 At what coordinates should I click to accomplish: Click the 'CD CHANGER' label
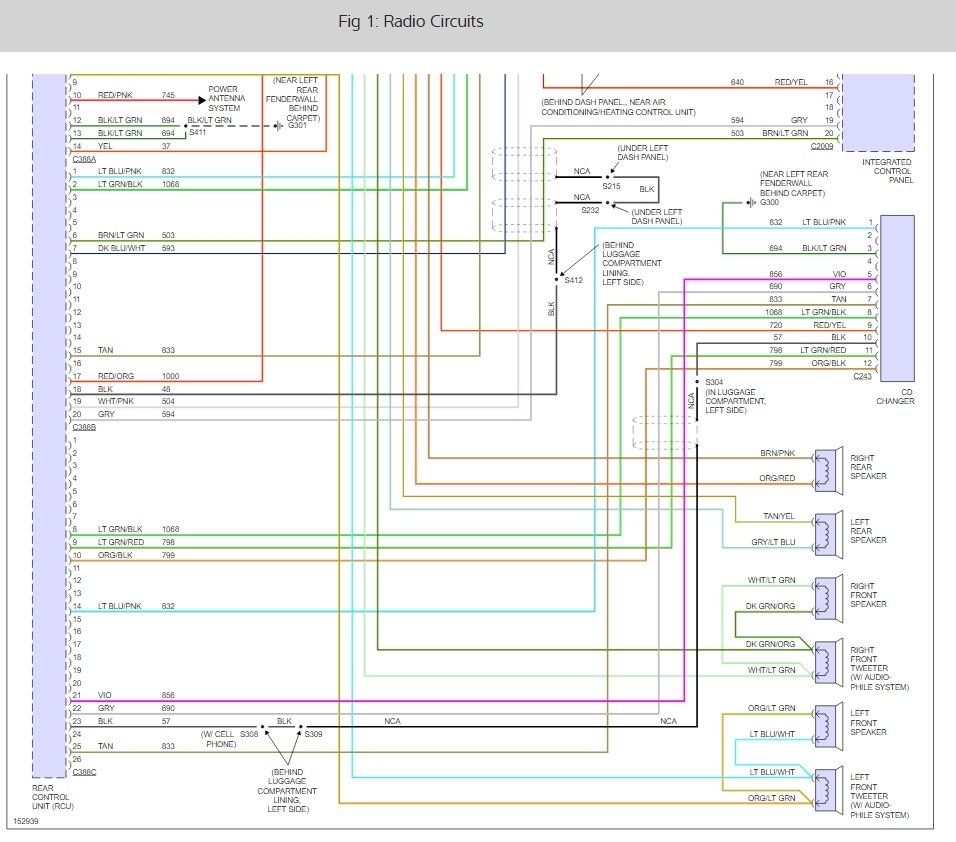(x=896, y=396)
